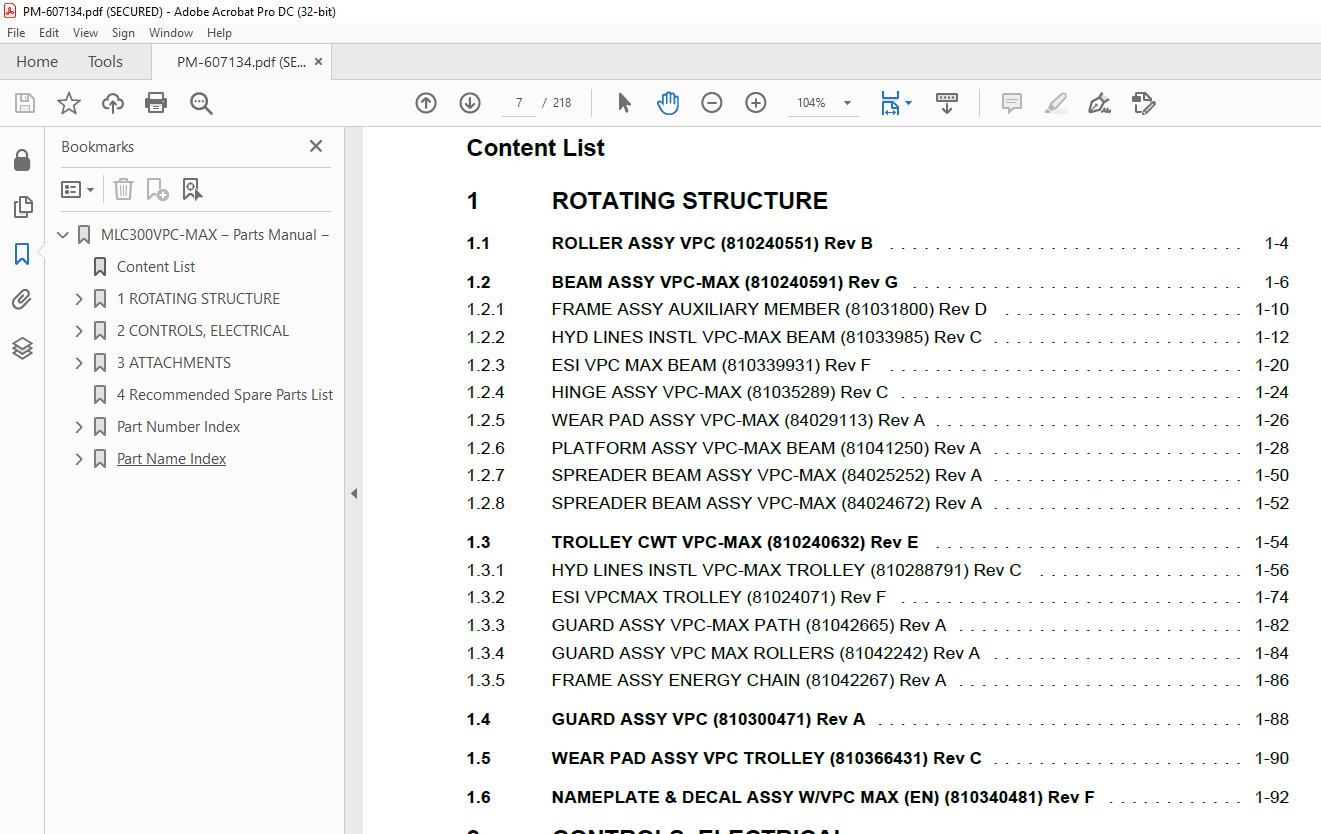This screenshot has width=1321, height=834.
Task: Expand the 3 ATTACHMENTS bookmark
Action: pyautogui.click(x=79, y=363)
